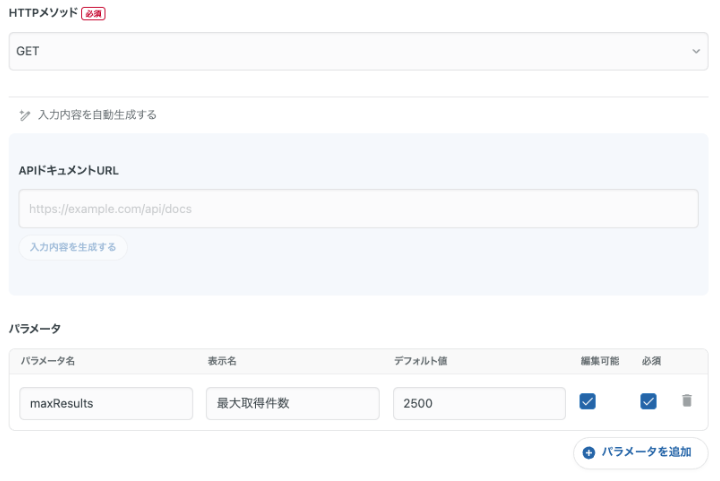
Task: Click the 最大取得件数 display name field
Action: click(x=292, y=404)
